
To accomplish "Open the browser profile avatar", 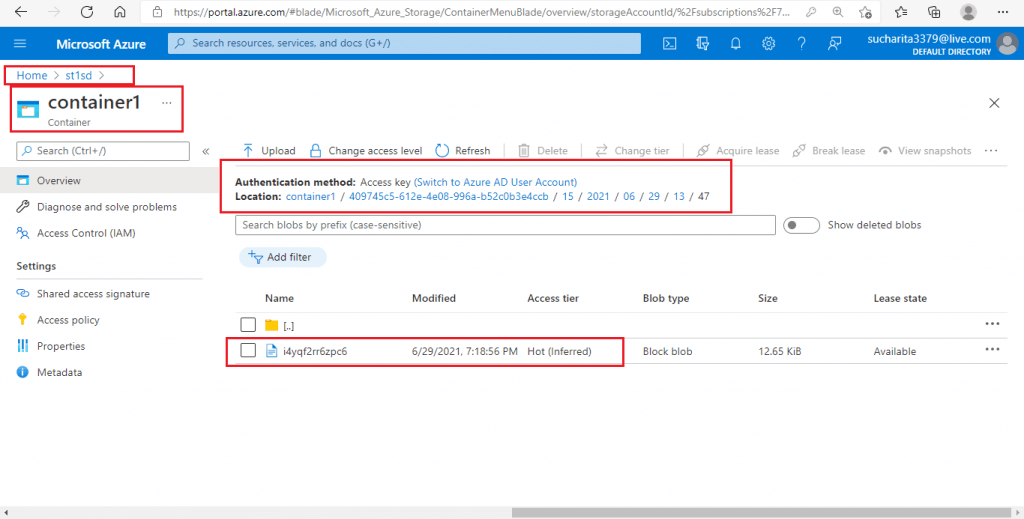I will (969, 12).
